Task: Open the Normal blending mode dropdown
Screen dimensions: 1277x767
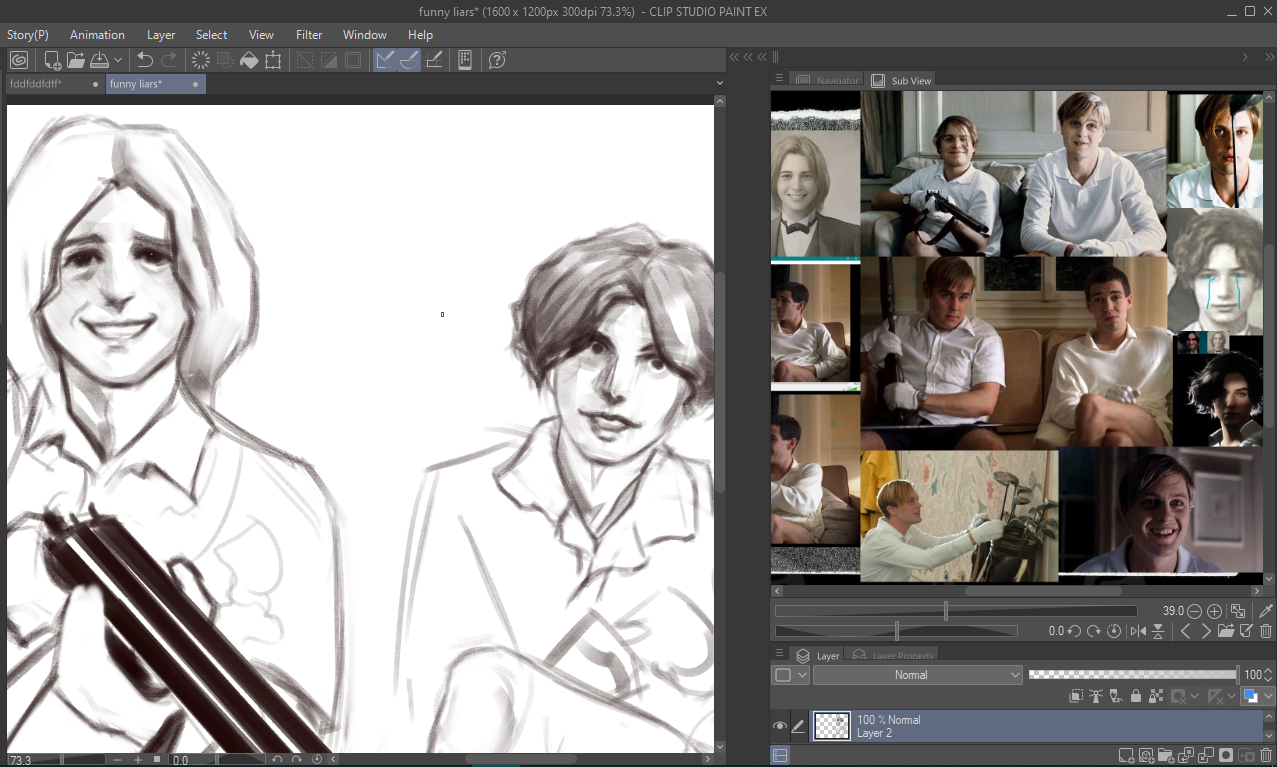Action: [917, 675]
